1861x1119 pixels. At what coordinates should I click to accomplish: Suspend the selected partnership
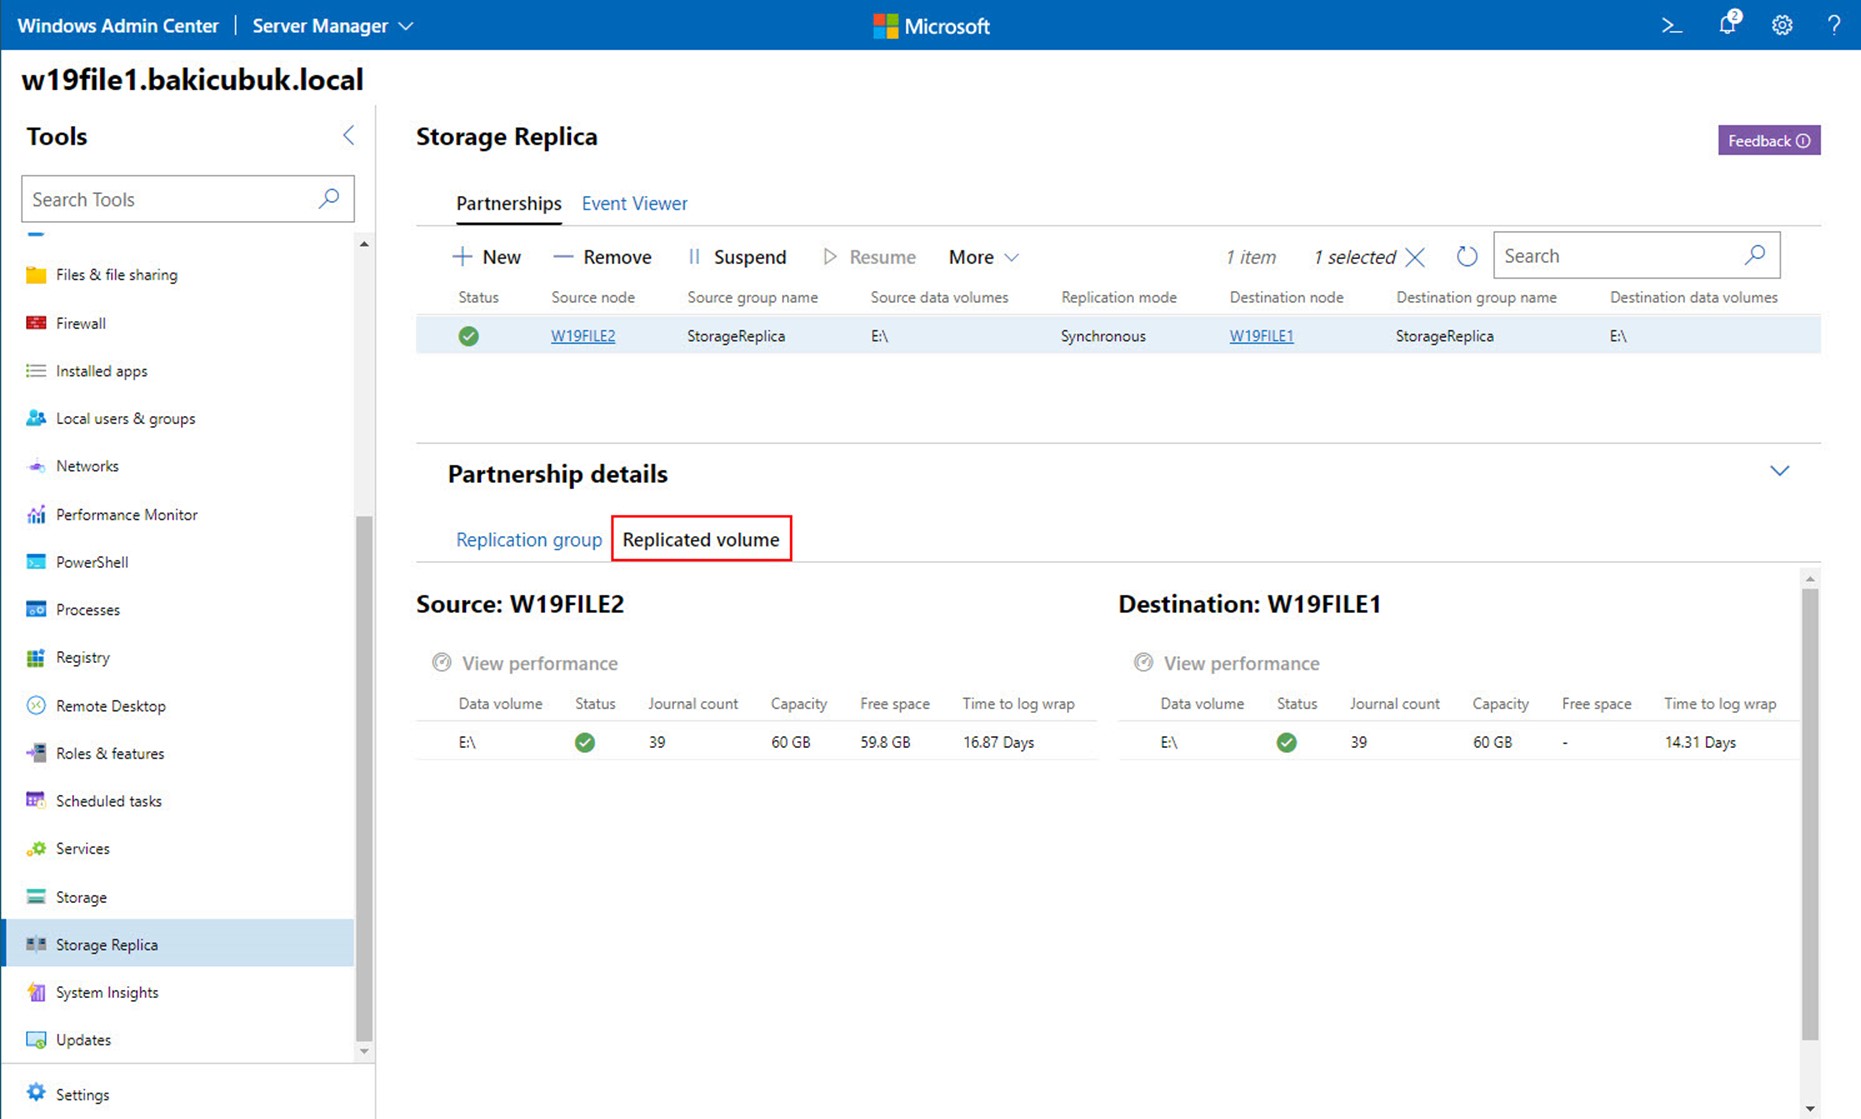click(x=737, y=257)
